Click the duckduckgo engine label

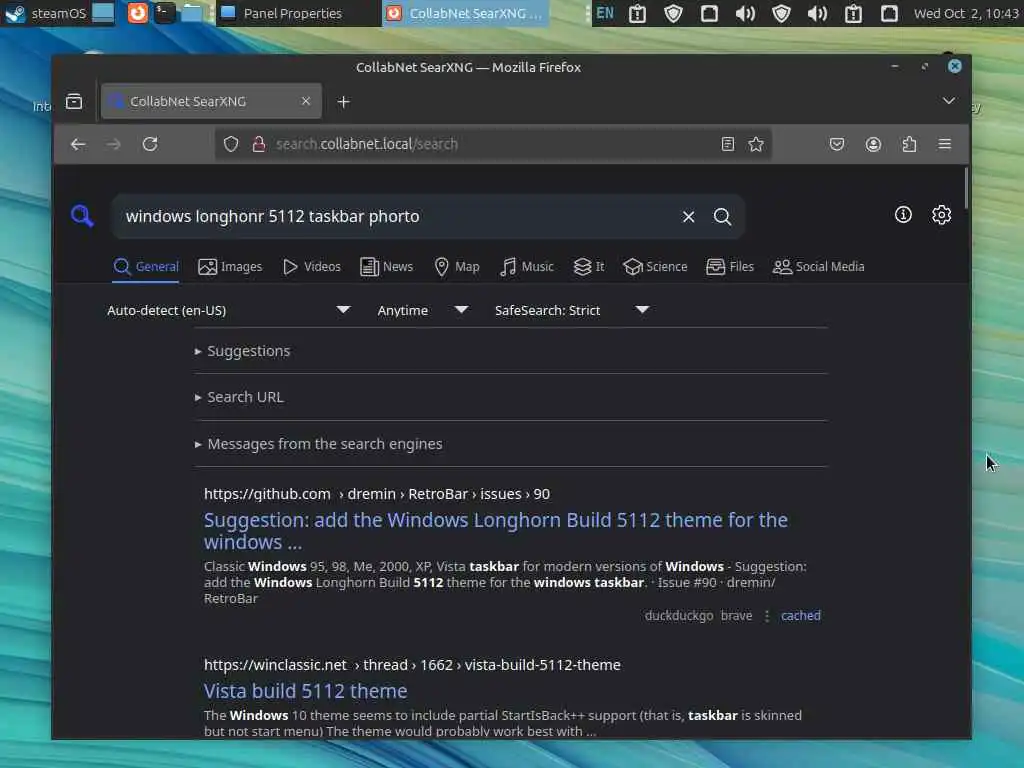pos(679,616)
